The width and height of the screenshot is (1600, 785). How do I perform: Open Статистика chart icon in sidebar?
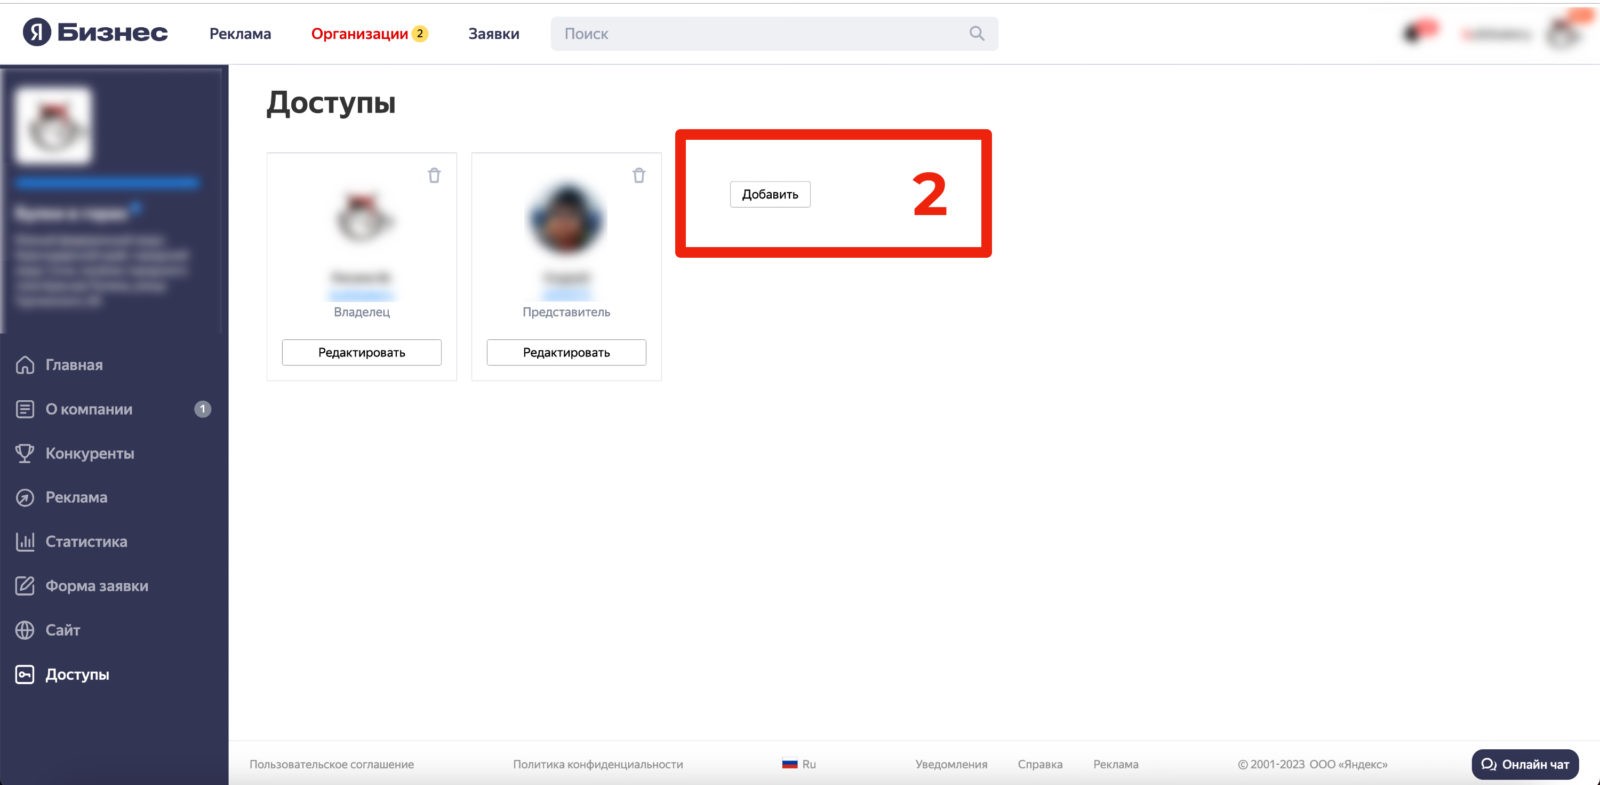[25, 541]
